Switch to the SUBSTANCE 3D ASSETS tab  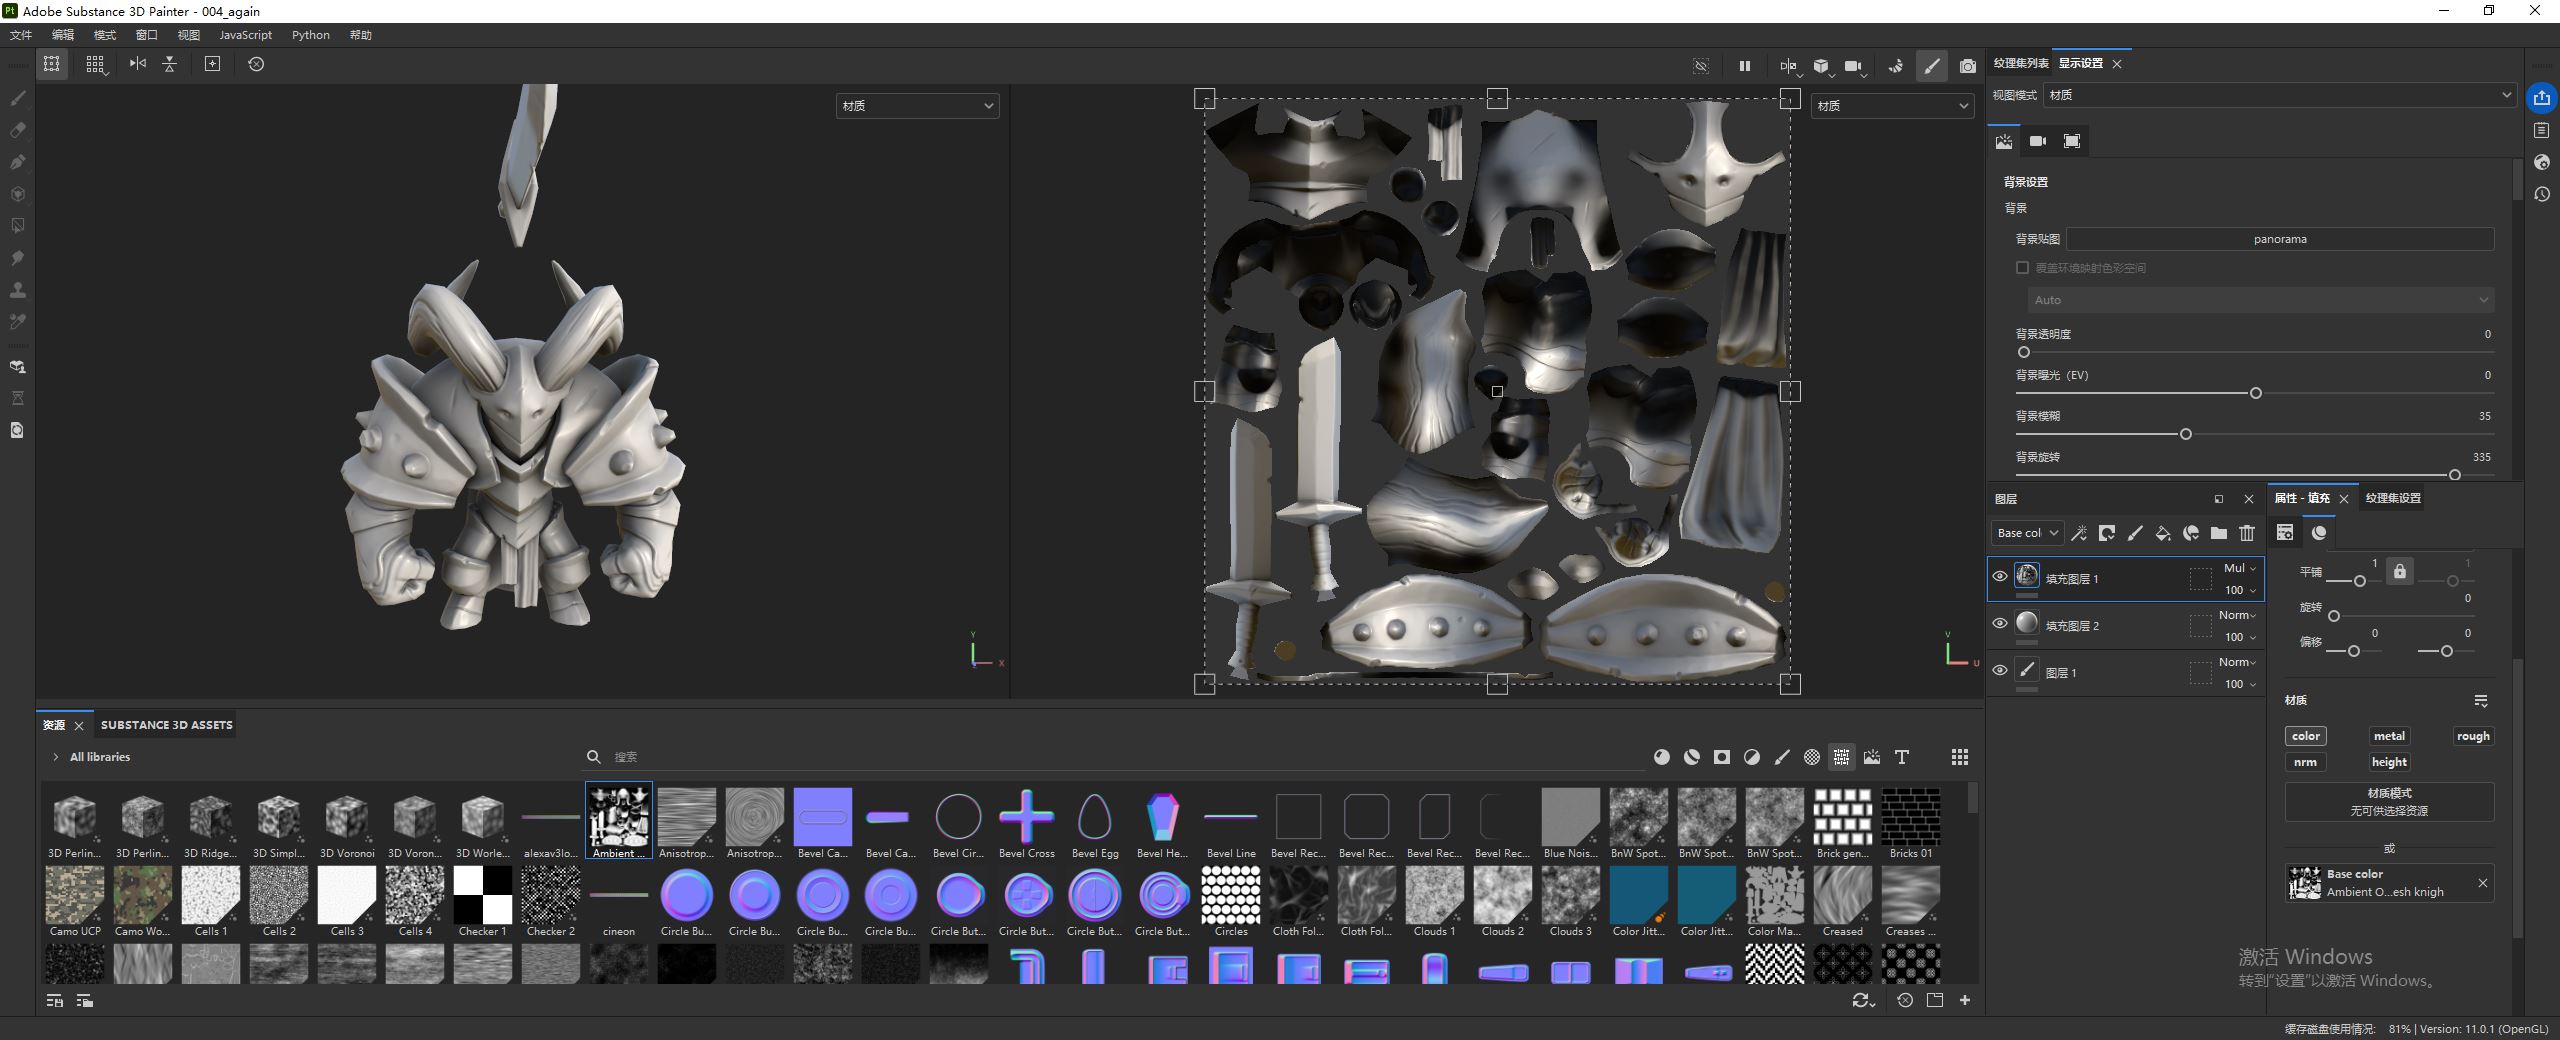point(166,725)
